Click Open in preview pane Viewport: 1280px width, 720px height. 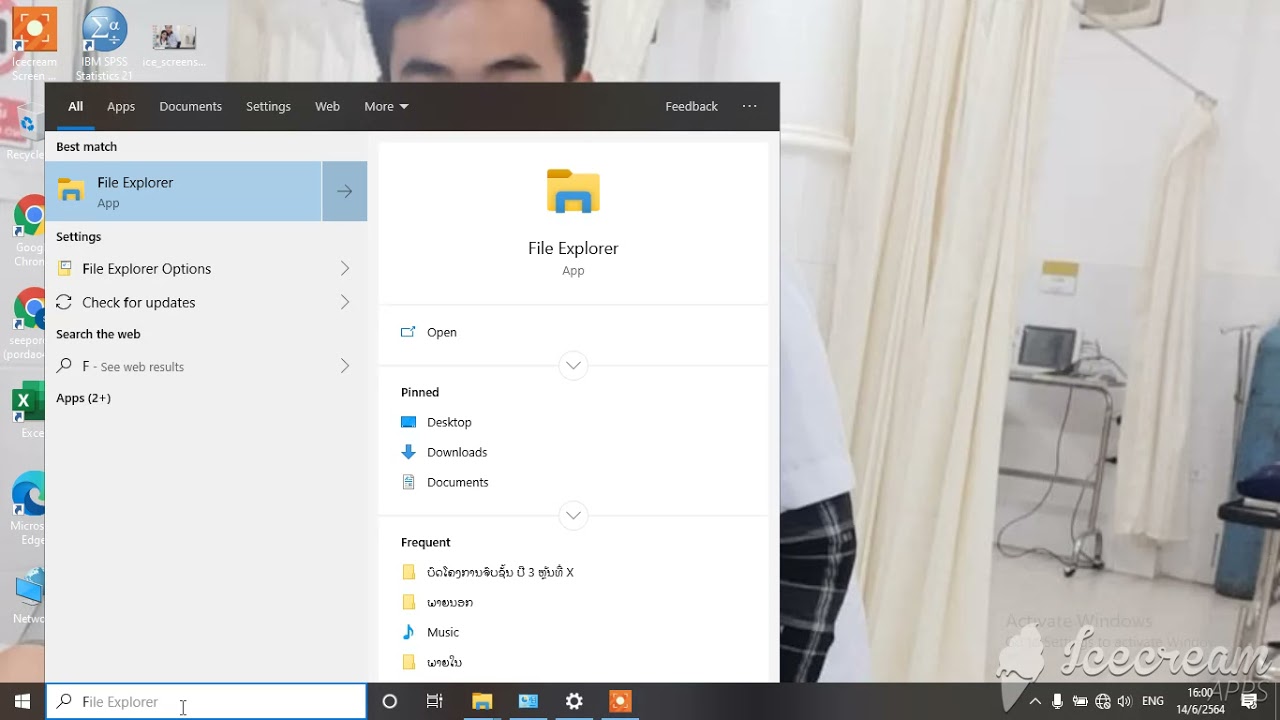click(x=441, y=332)
